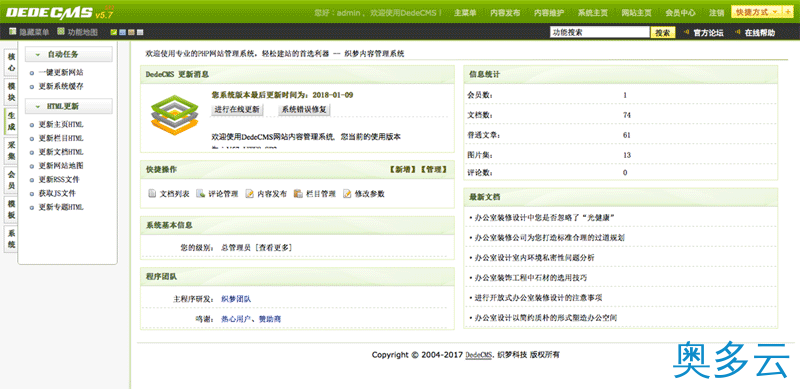Open article 办公室装修设计中您是否忽略了"光健康"
The width and height of the screenshot is (800, 389).
(544, 217)
